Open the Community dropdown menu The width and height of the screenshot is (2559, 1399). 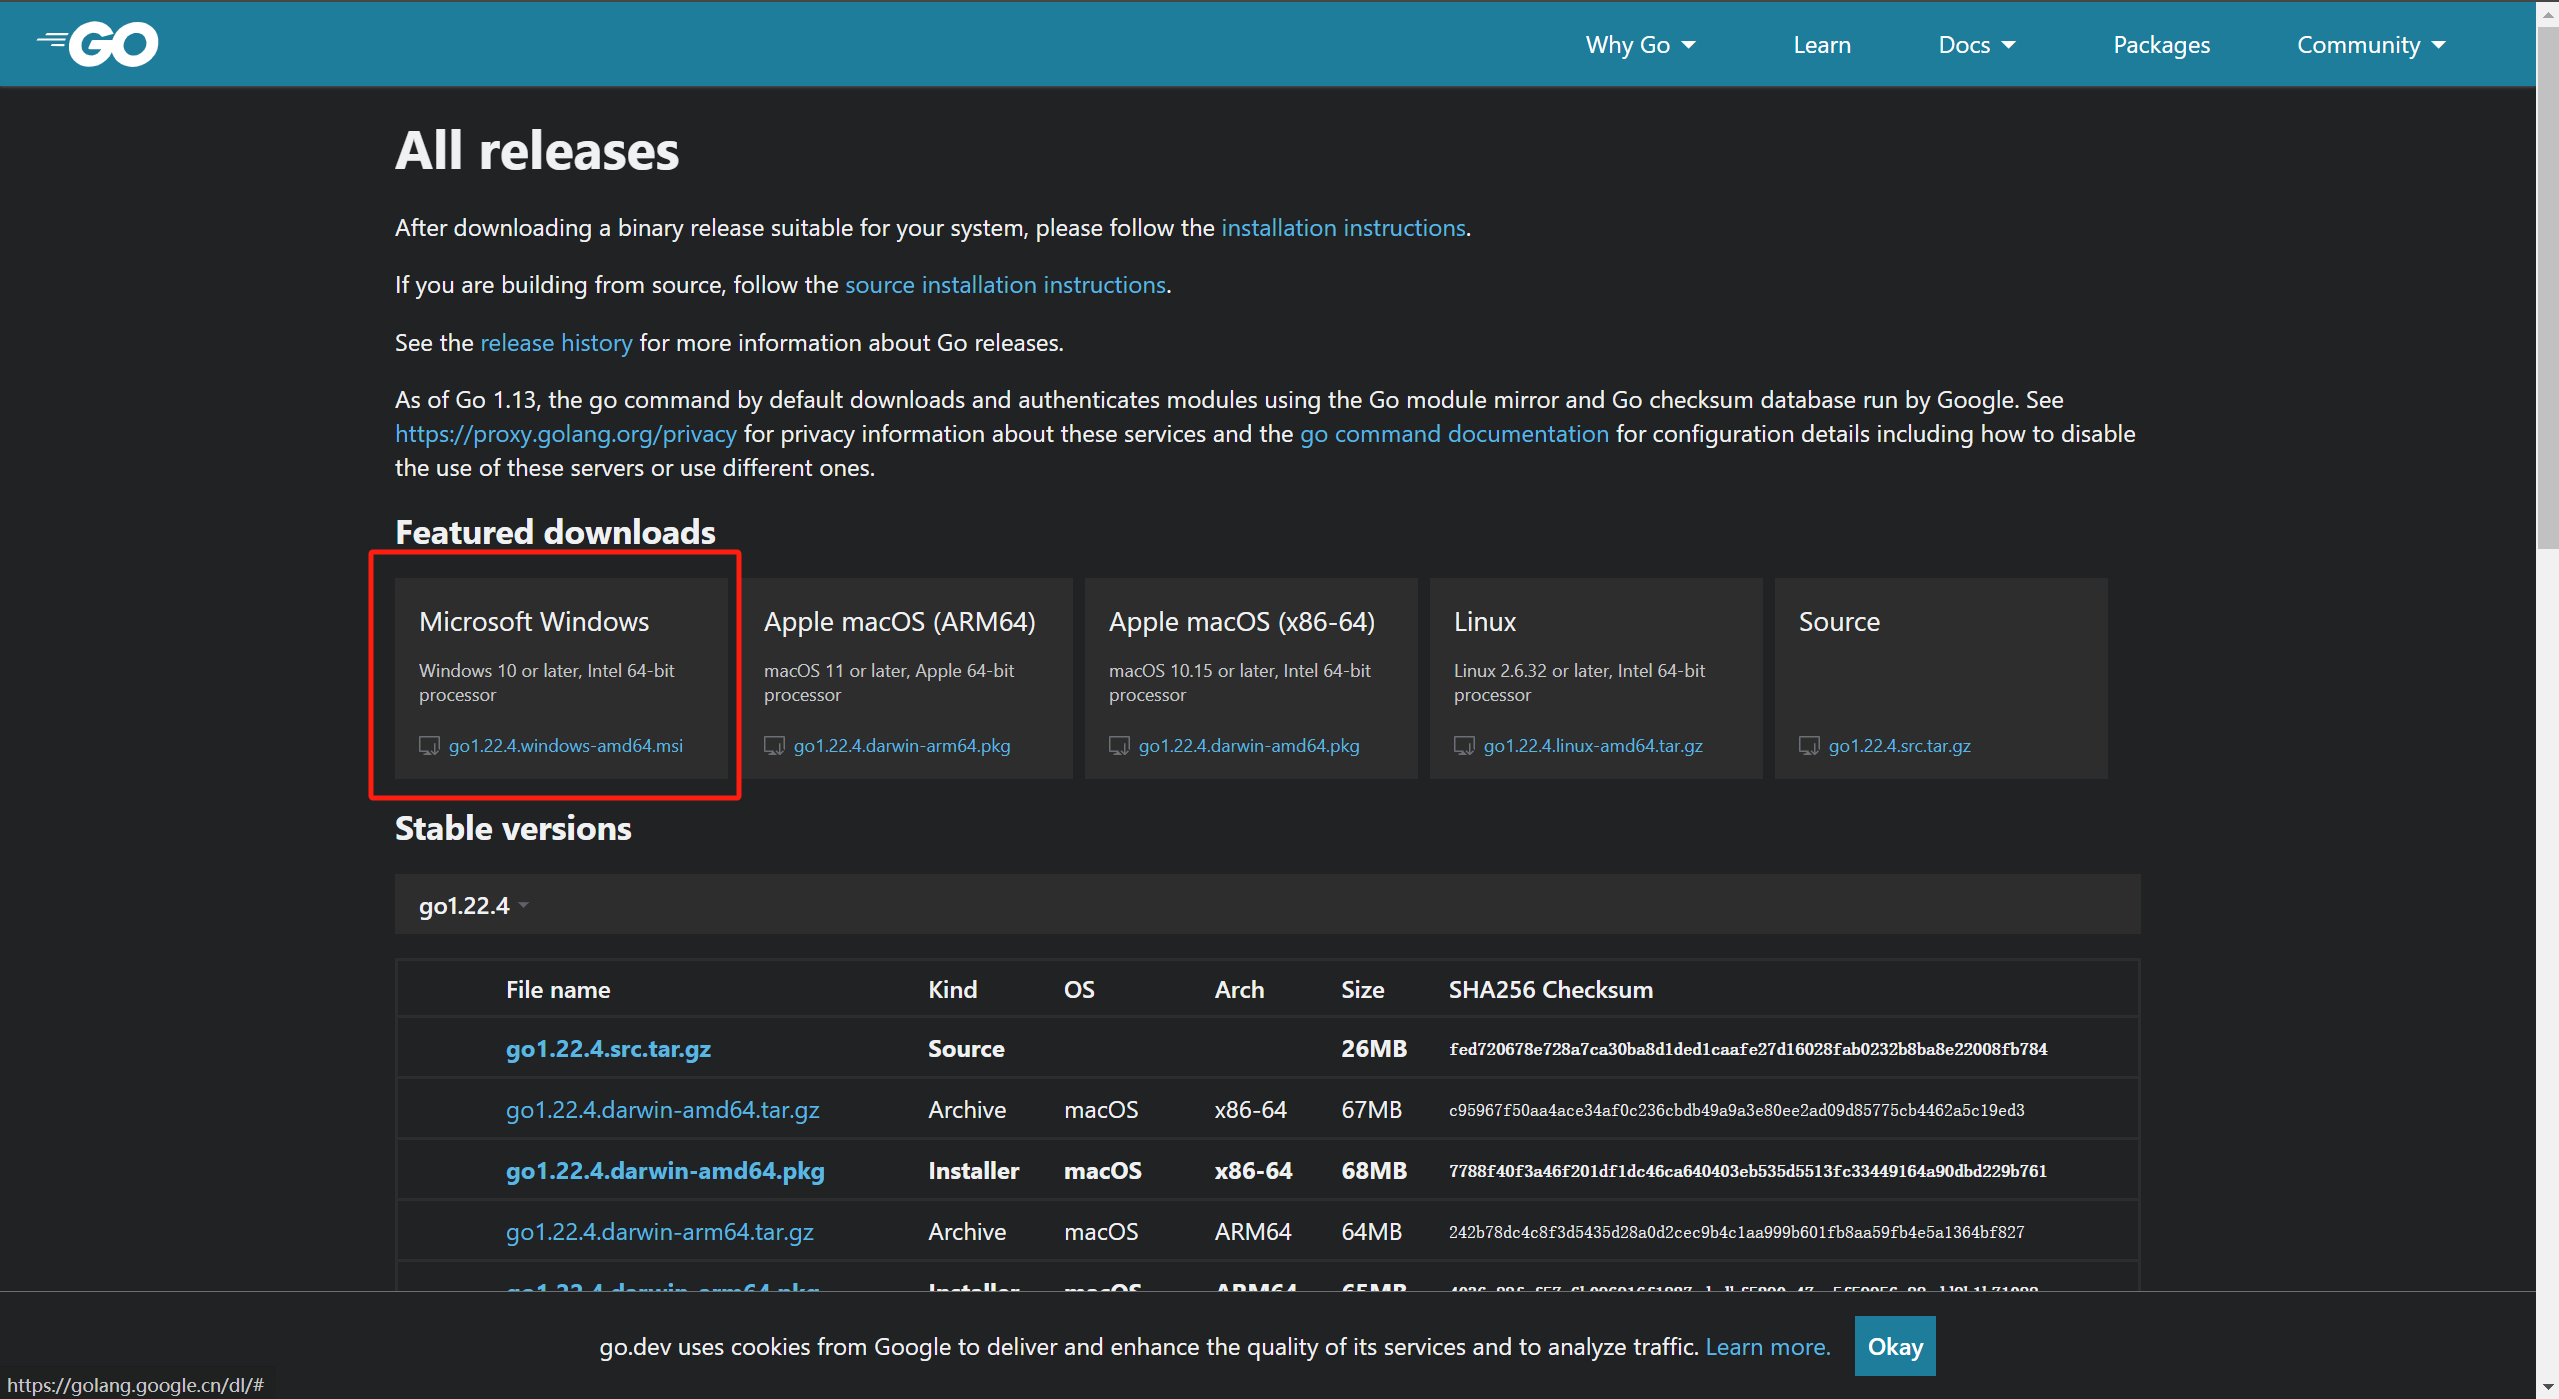pyautogui.click(x=2371, y=45)
